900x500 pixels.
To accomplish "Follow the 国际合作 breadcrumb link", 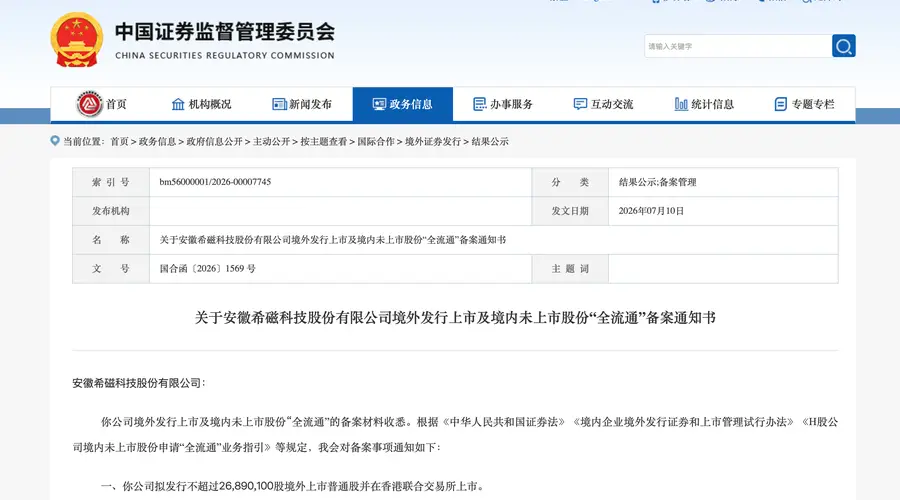I will [x=376, y=142].
